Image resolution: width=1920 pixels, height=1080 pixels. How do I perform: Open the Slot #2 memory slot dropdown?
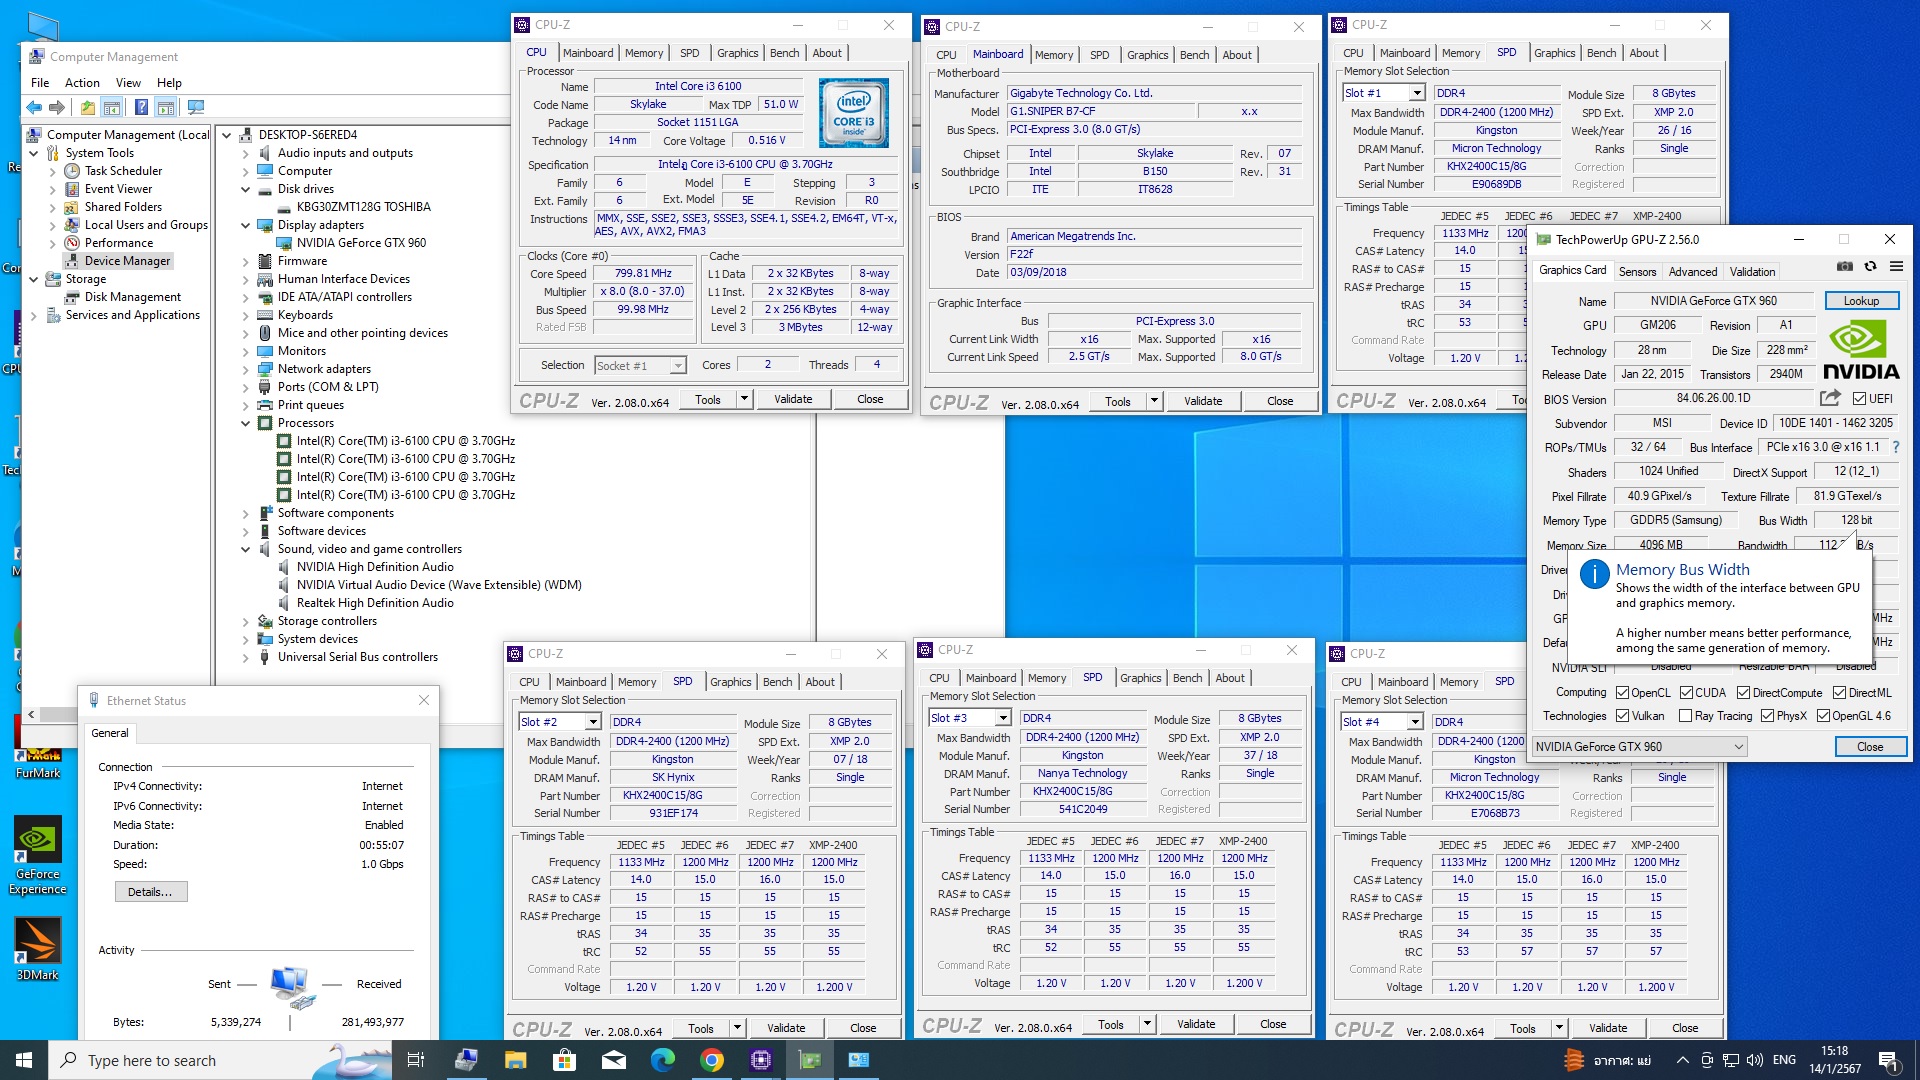(x=592, y=722)
